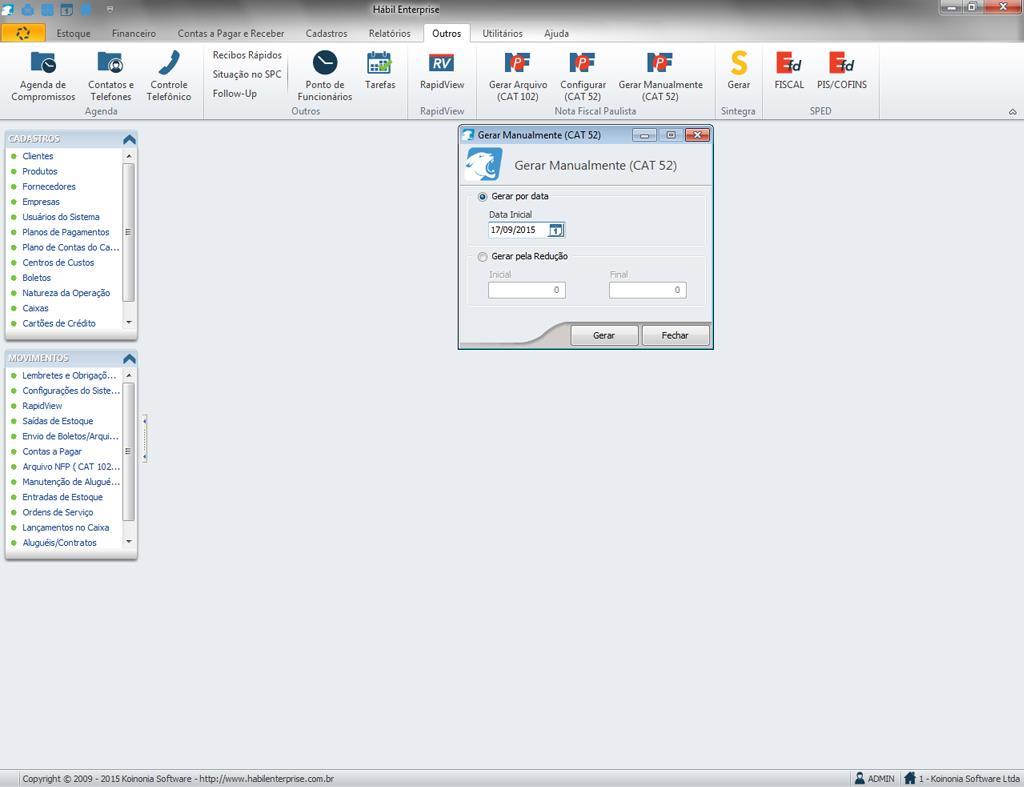Click the Hábil logo in the title bar
Image resolution: width=1024 pixels, height=787 pixels.
click(8, 9)
